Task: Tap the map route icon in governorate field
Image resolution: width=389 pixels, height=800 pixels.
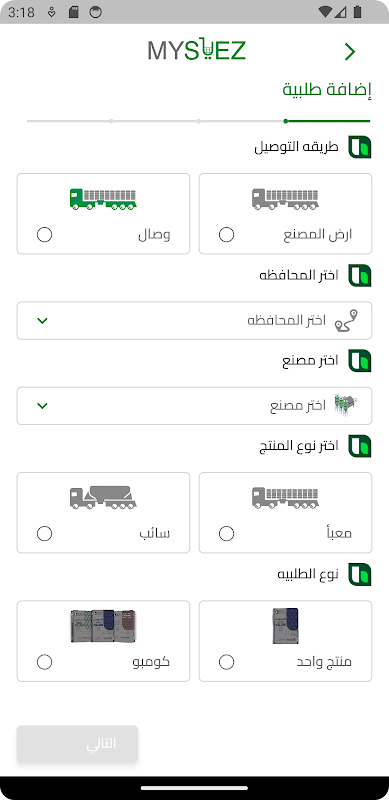Action: point(346,321)
